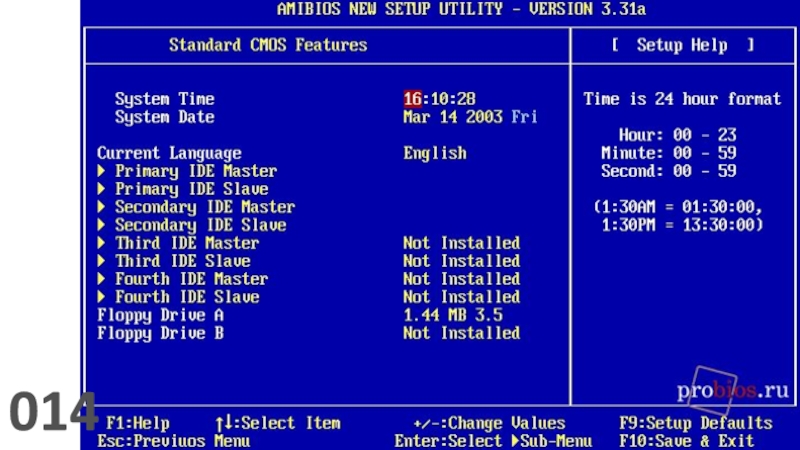
Task: Click the Third IDE Slave label
Action: click(x=183, y=261)
